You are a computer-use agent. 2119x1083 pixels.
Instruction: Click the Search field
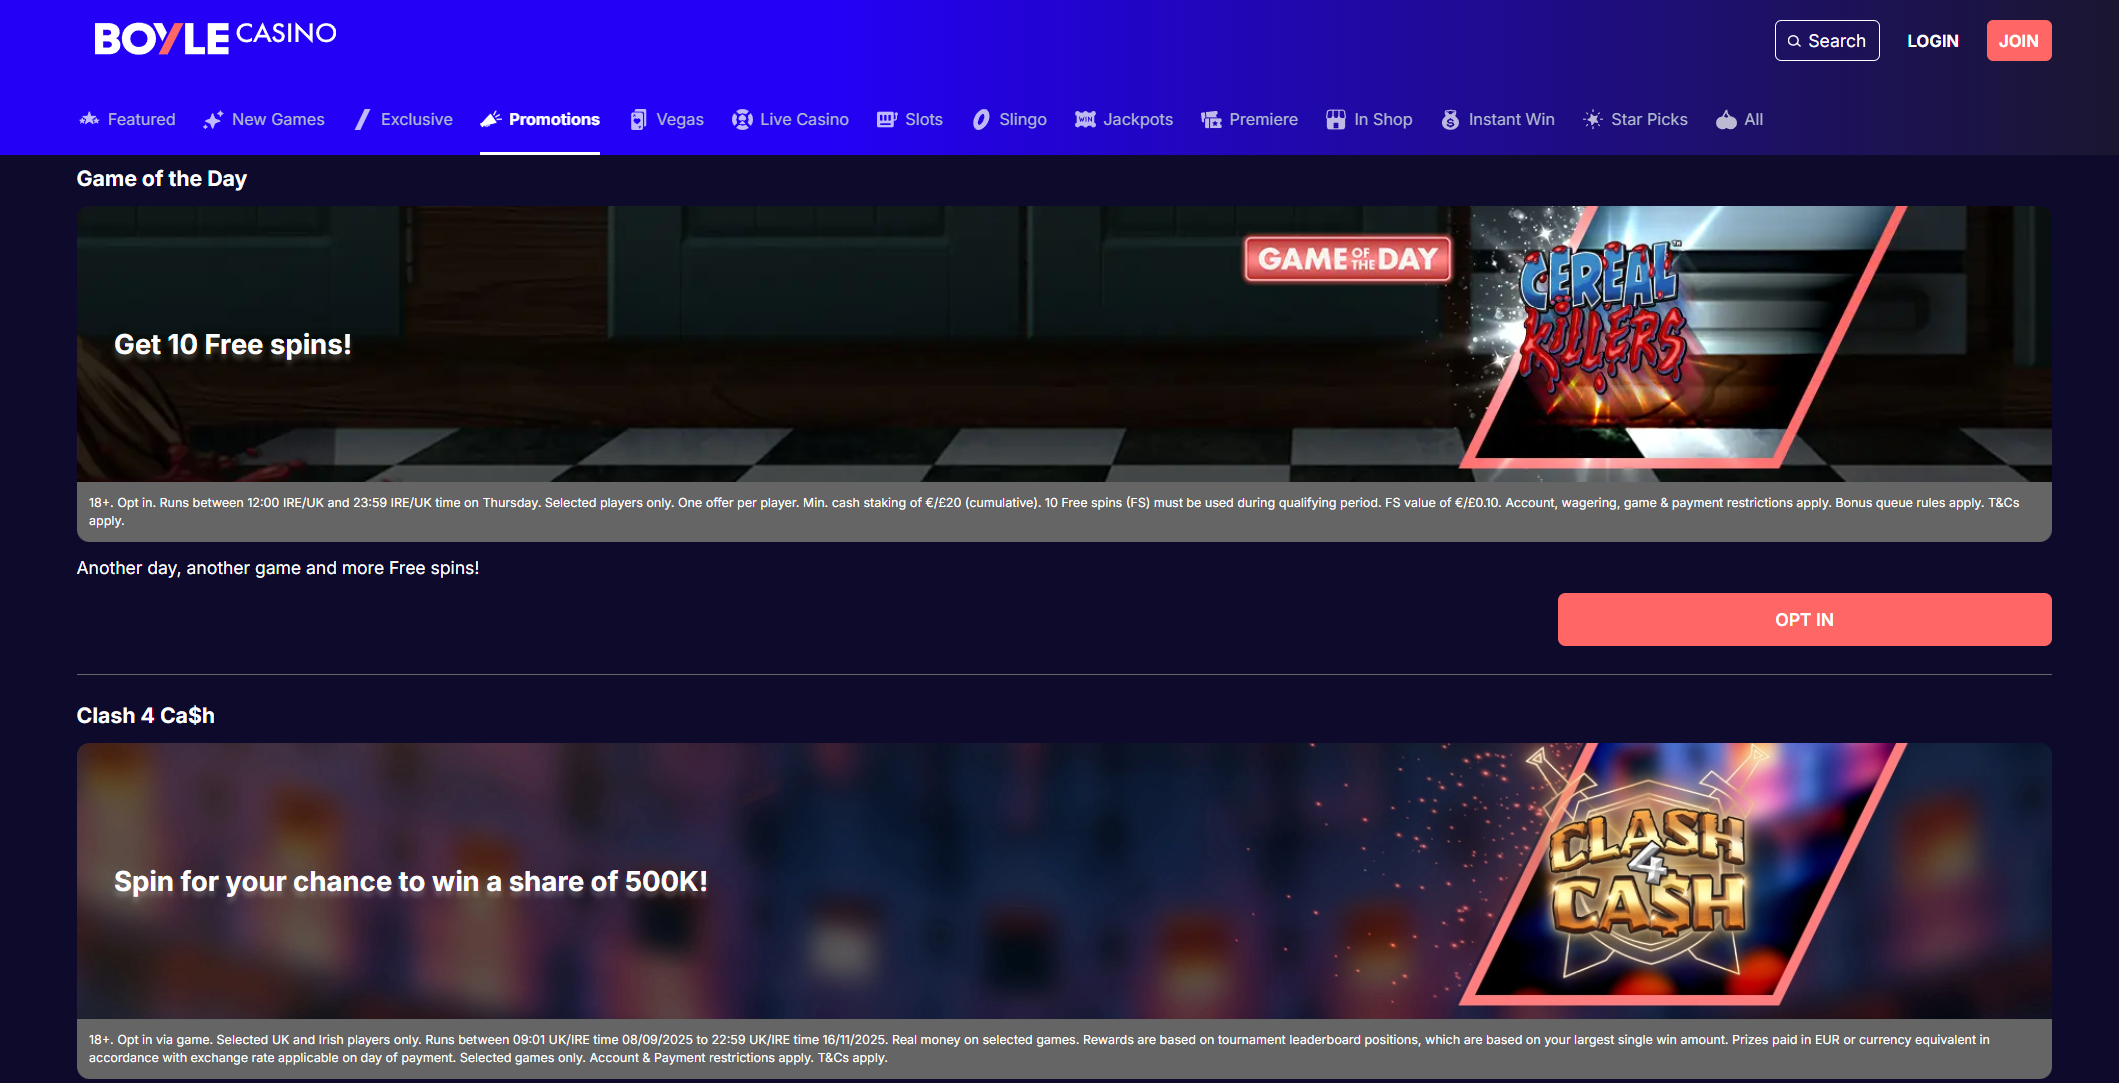click(x=1827, y=41)
